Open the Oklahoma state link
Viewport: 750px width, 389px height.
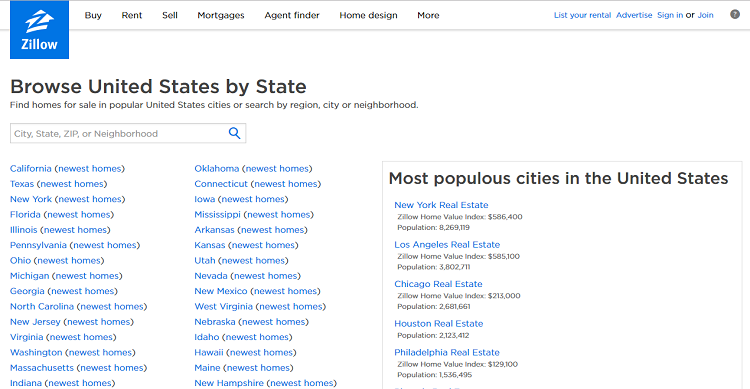click(217, 168)
